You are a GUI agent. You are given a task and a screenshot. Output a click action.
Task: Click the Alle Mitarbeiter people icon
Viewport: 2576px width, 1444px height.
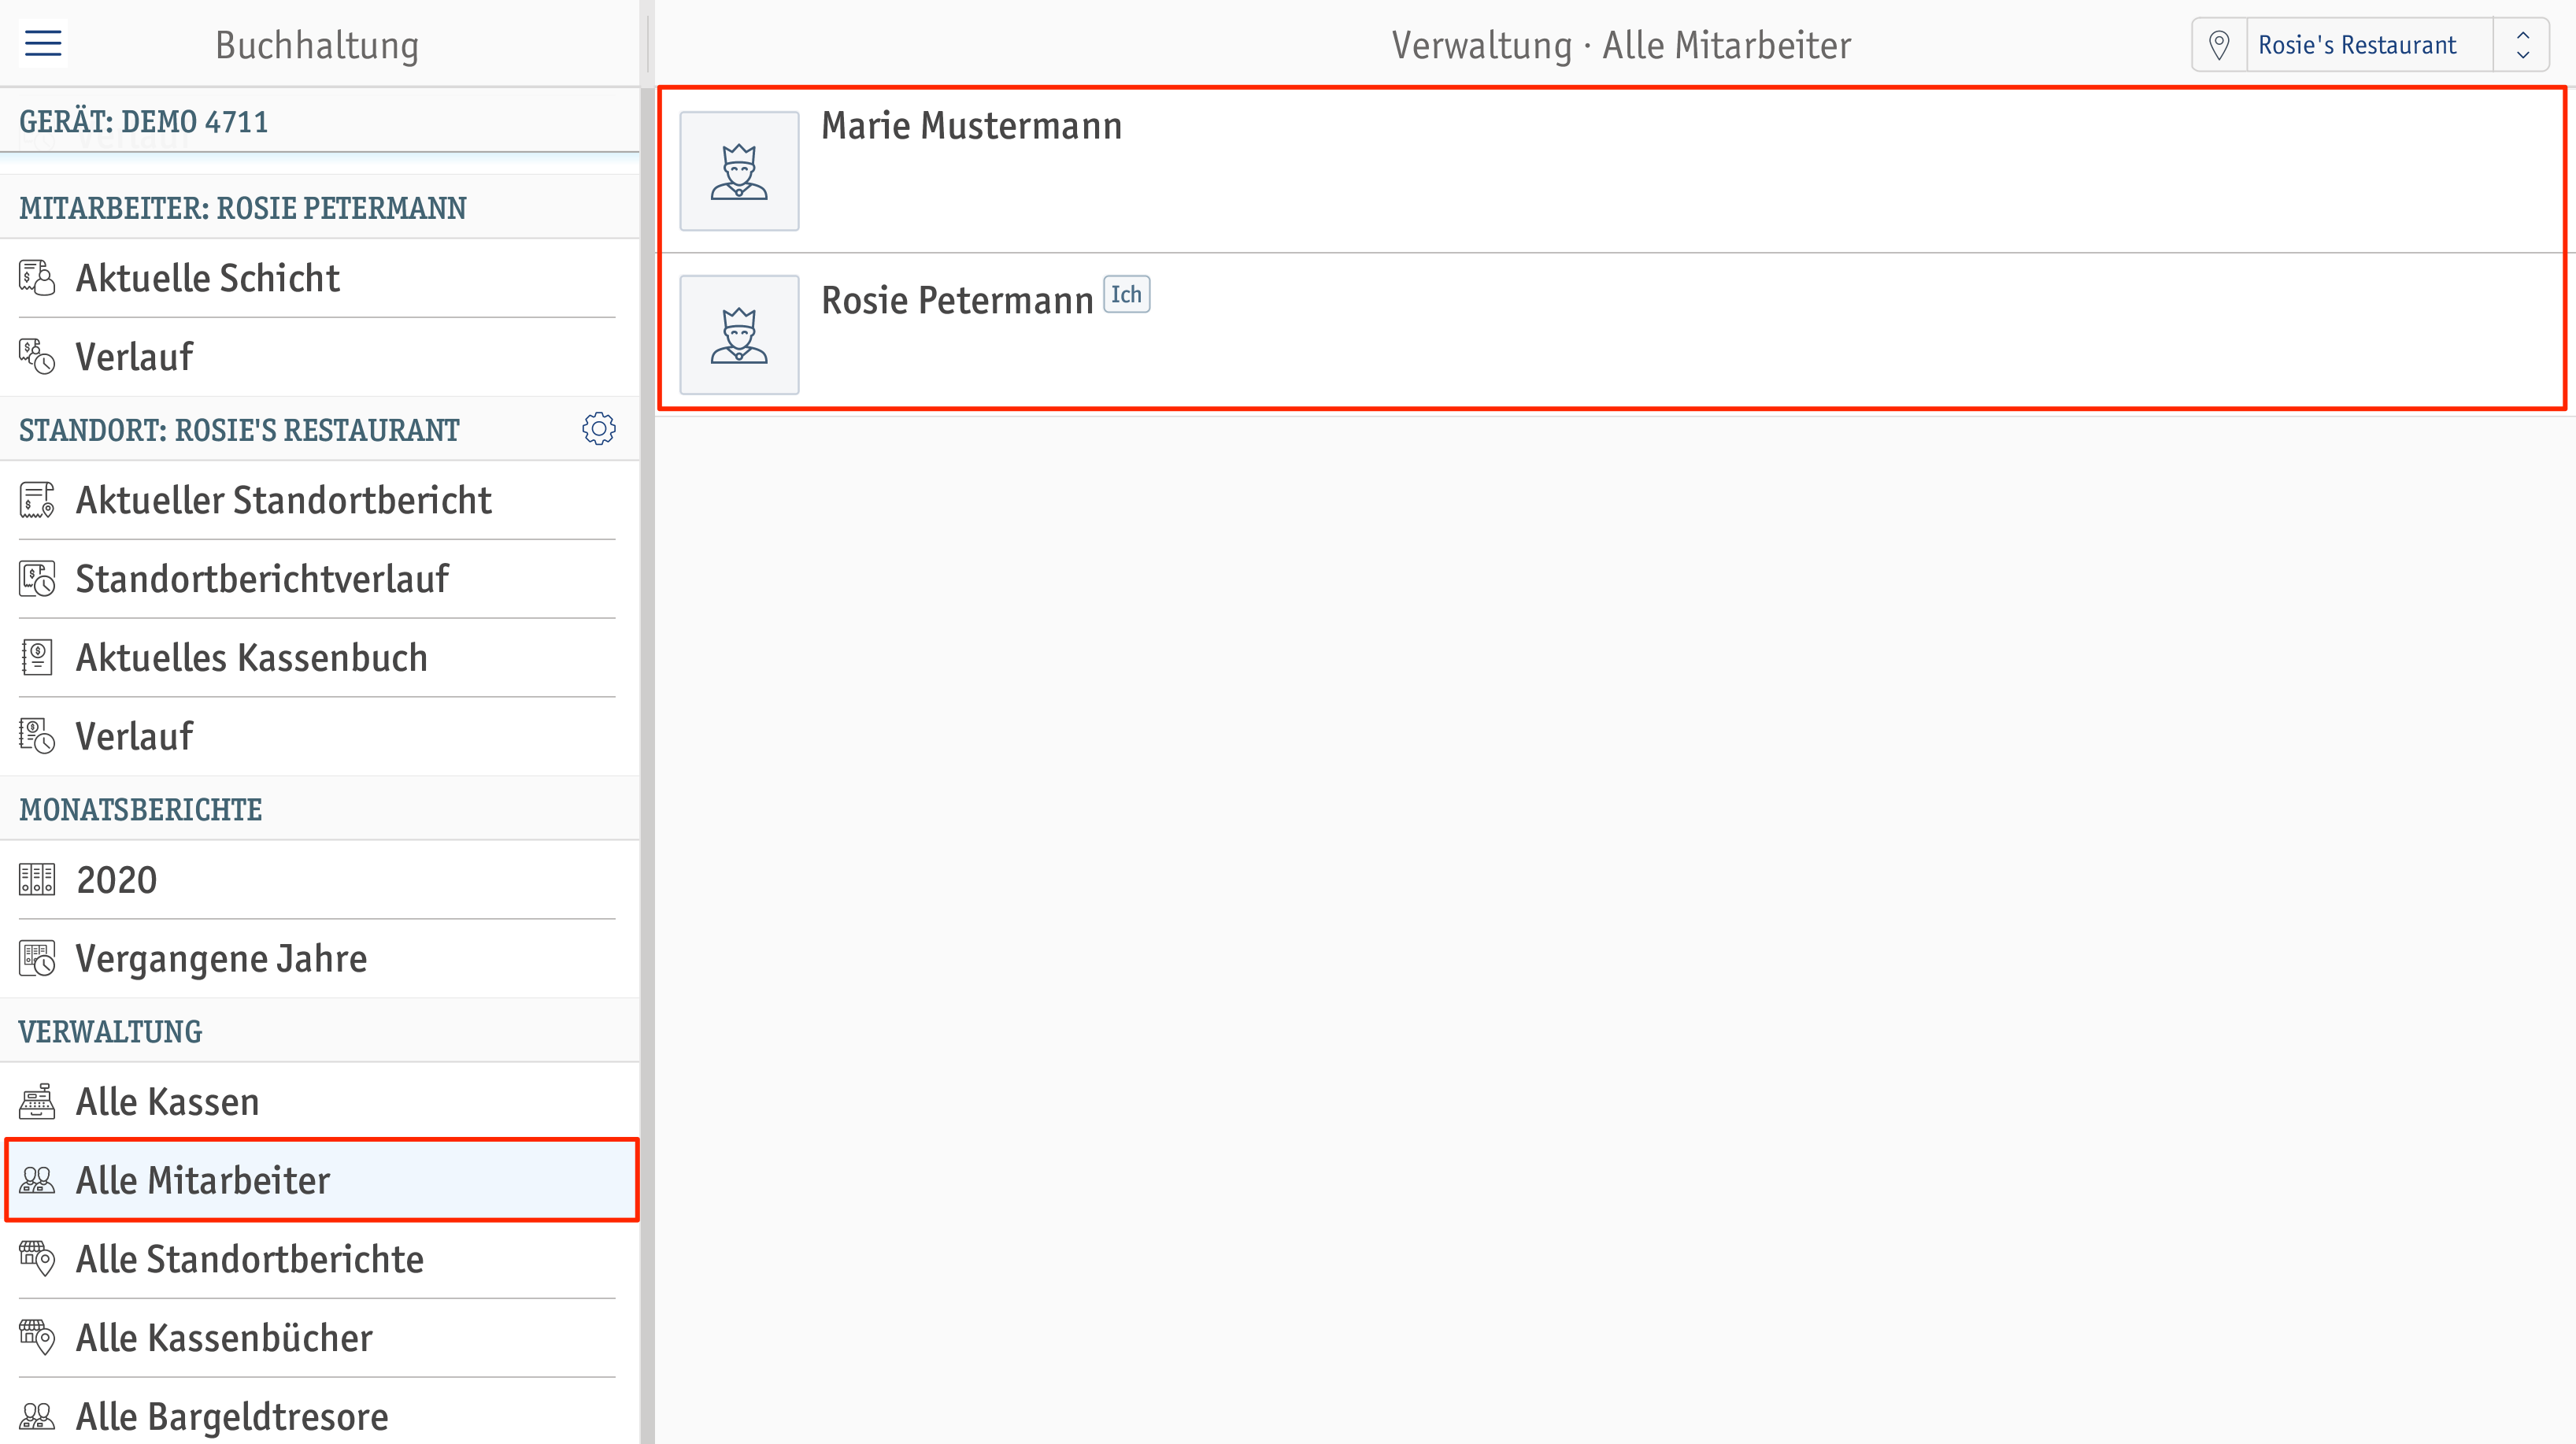tap(37, 1181)
